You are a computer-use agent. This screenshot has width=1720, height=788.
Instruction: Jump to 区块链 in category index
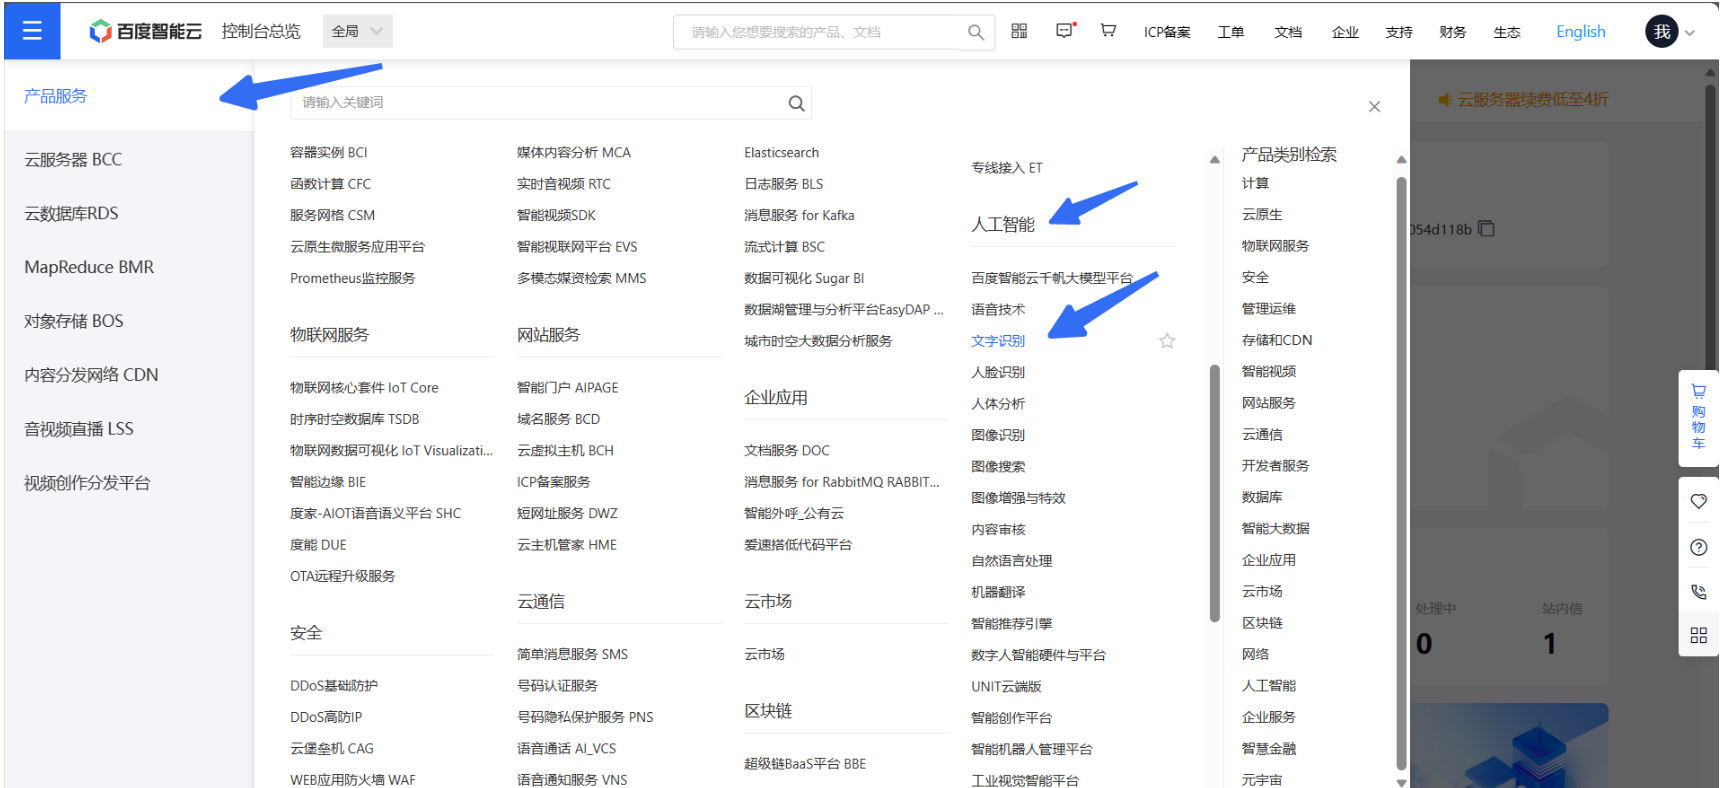[1262, 623]
